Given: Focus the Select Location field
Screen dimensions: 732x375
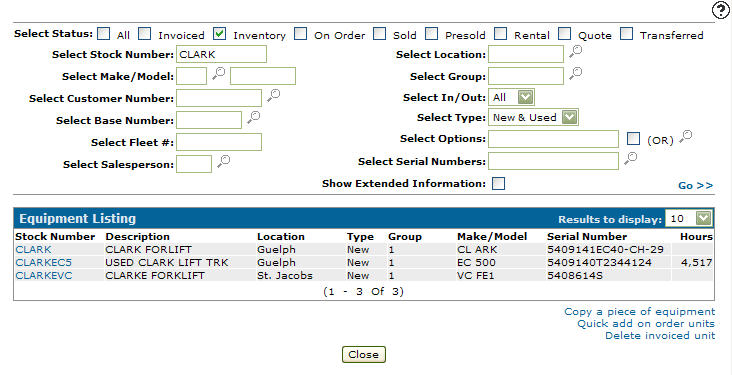Looking at the screenshot, I should coord(526,54).
